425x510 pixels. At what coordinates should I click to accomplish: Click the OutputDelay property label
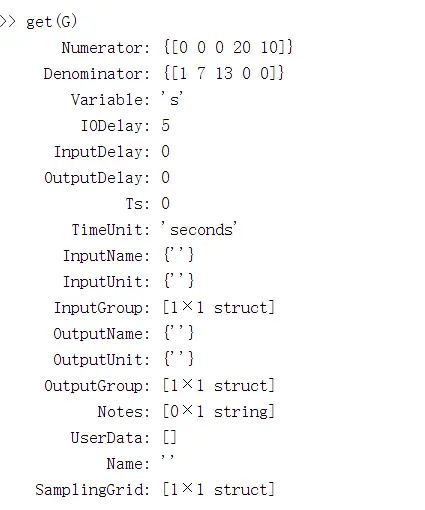pos(97,178)
